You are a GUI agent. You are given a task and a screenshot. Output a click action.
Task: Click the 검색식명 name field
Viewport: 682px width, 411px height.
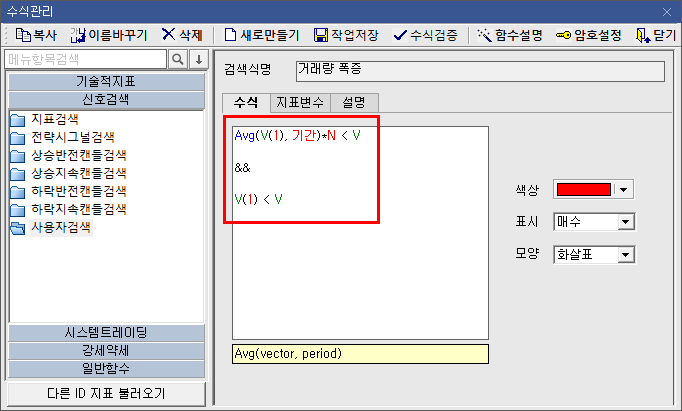pyautogui.click(x=480, y=71)
